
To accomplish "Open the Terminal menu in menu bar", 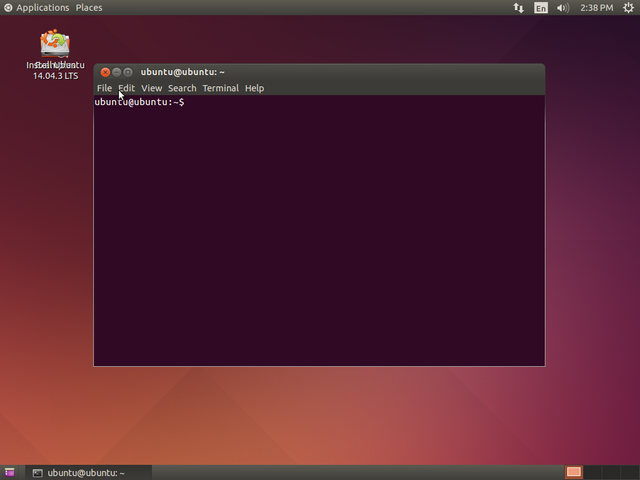I will tap(220, 88).
